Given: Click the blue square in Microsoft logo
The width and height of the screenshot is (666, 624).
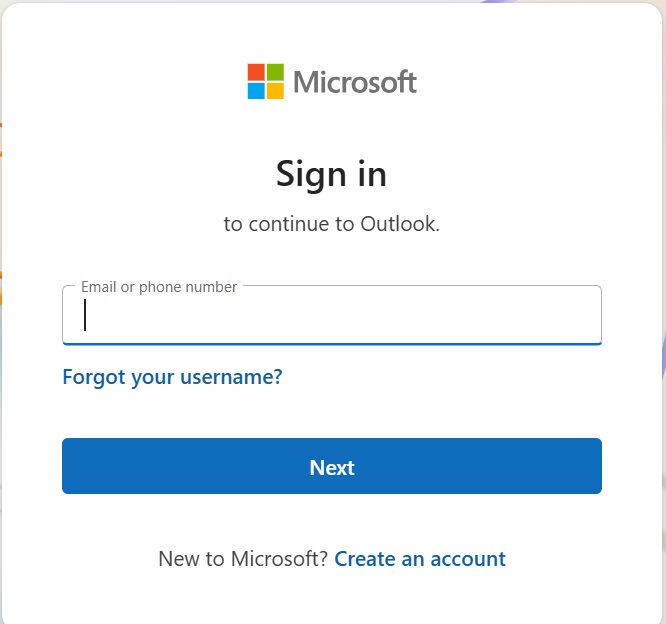Looking at the screenshot, I should click(x=256, y=91).
